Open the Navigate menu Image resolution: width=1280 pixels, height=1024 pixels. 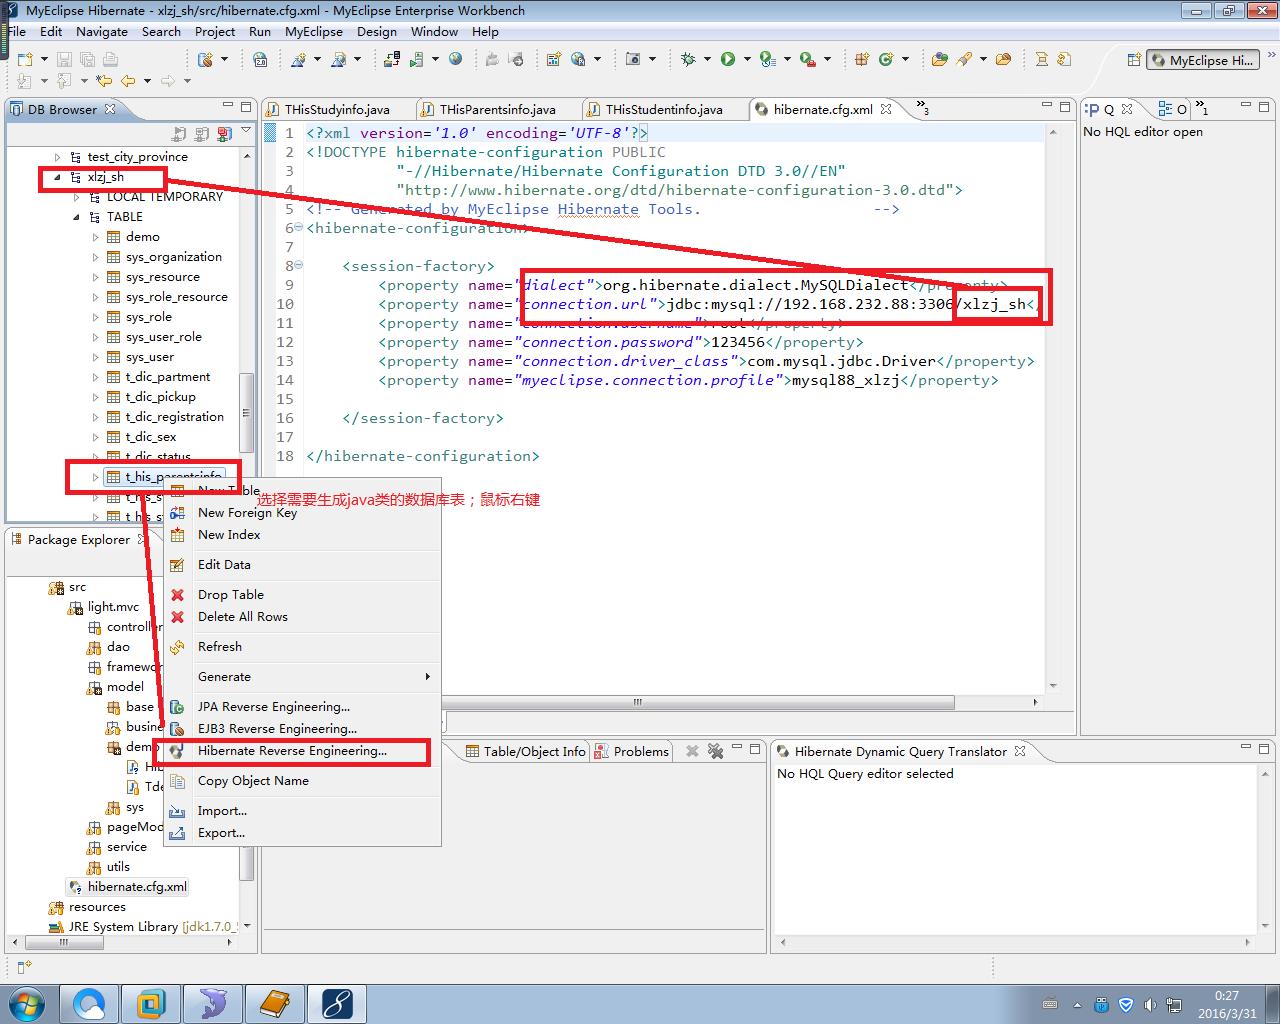coord(102,31)
